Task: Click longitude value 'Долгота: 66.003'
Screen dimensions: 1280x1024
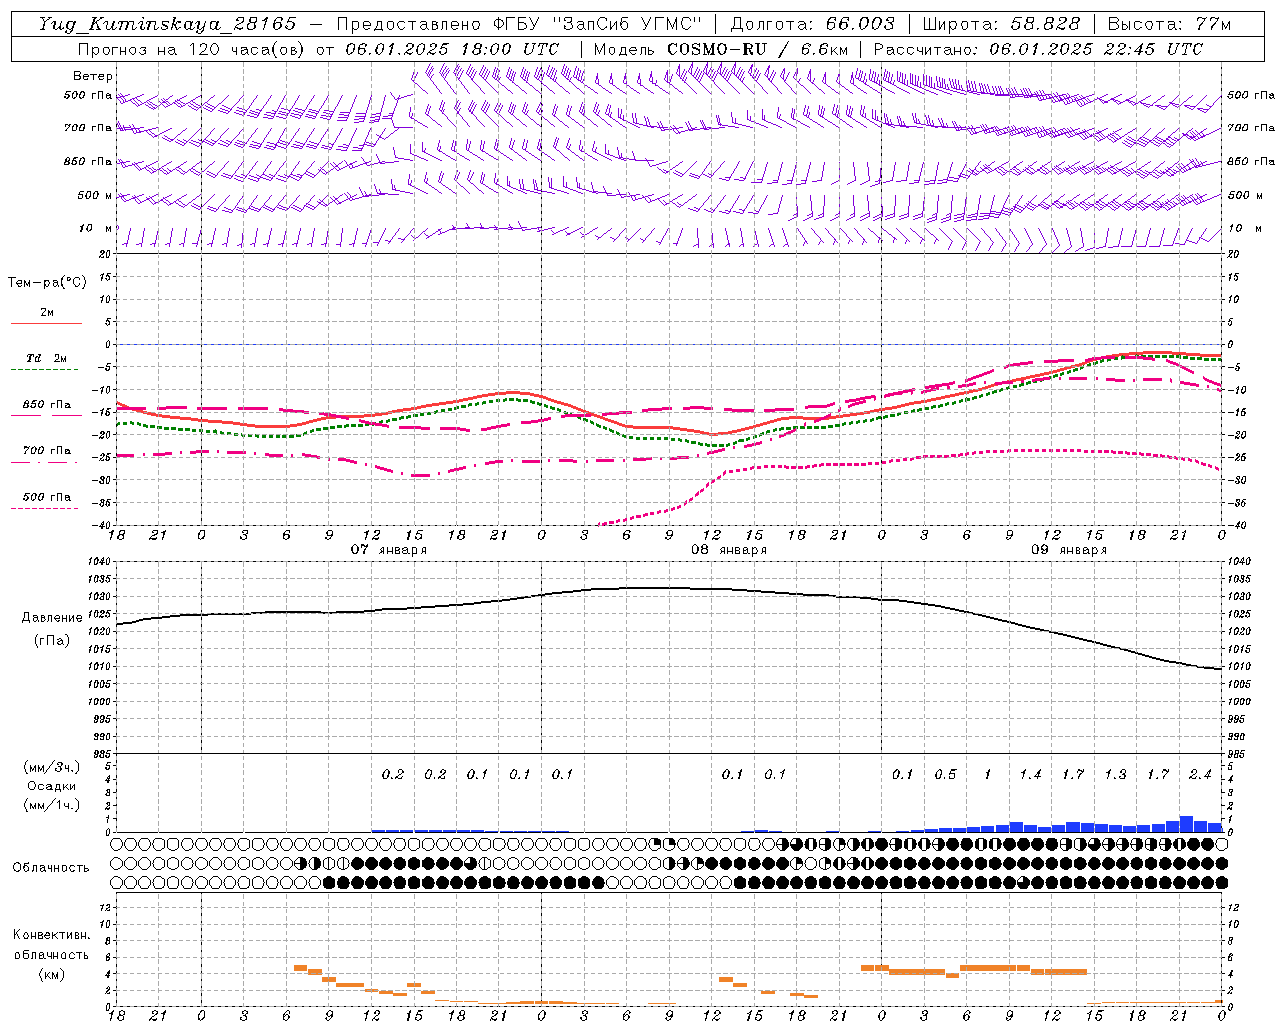Action: [812, 24]
